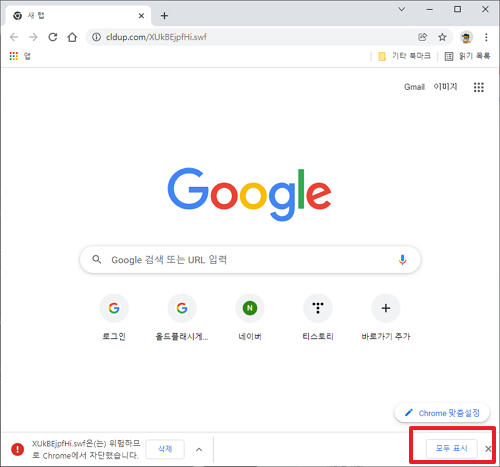Go back using the browser back arrow
The image size is (500, 467).
(x=14, y=37)
